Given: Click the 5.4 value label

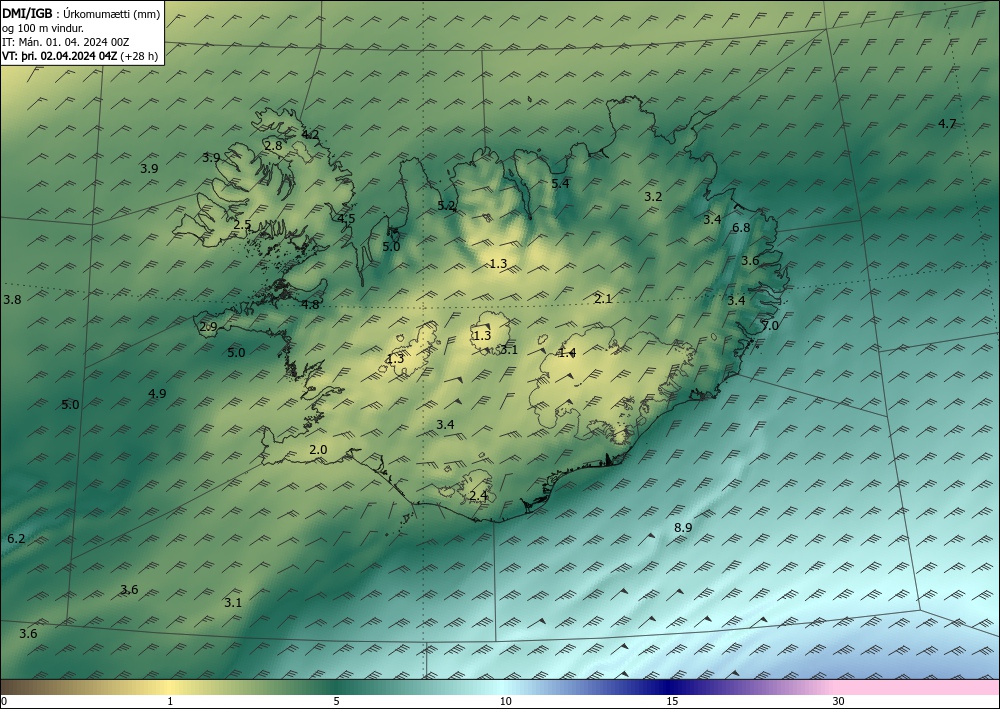Looking at the screenshot, I should (x=560, y=184).
